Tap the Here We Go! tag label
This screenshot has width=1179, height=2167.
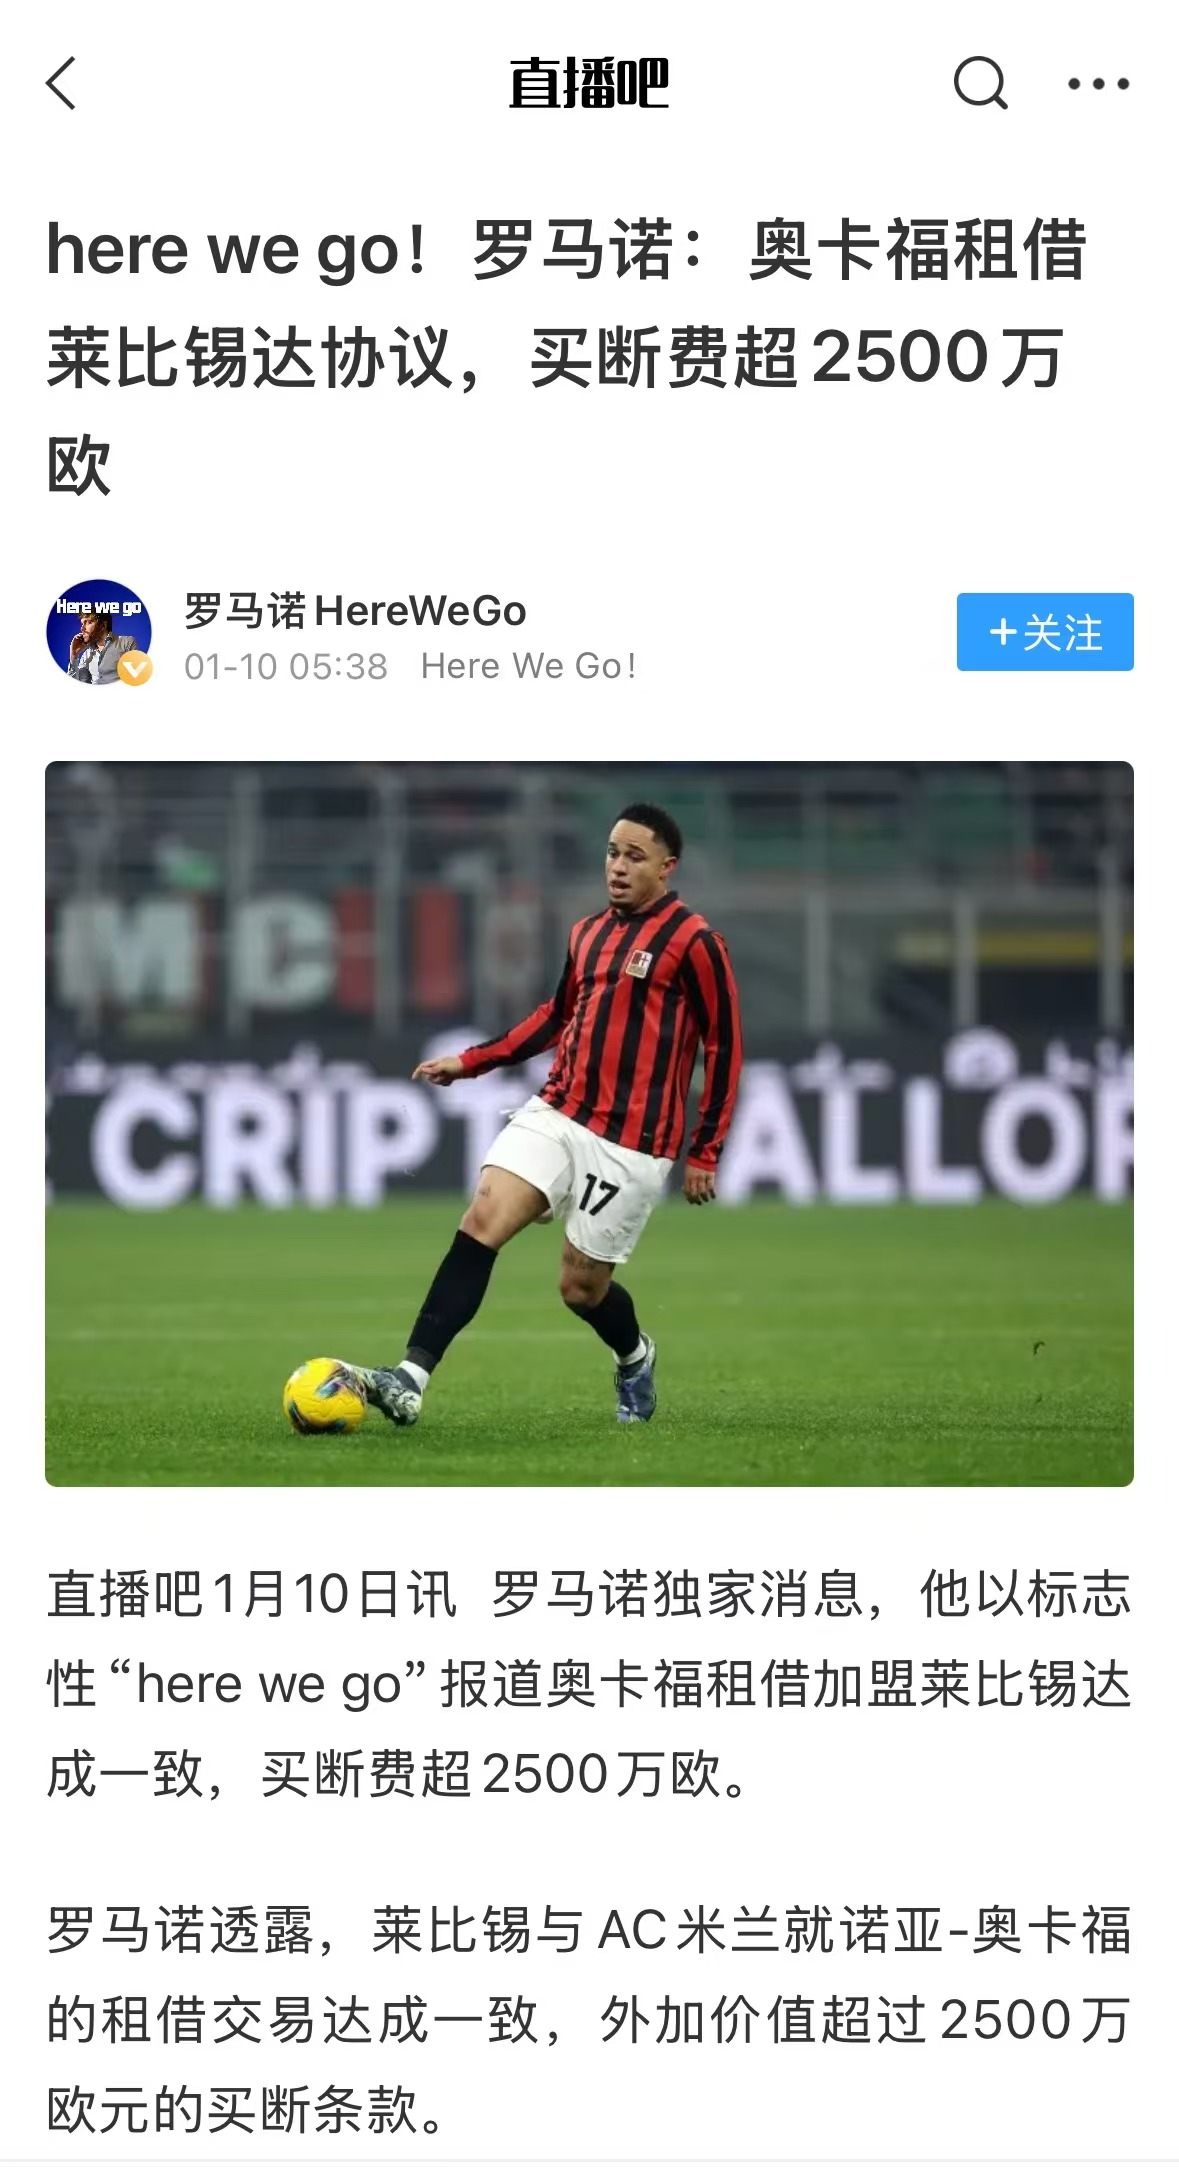(528, 666)
